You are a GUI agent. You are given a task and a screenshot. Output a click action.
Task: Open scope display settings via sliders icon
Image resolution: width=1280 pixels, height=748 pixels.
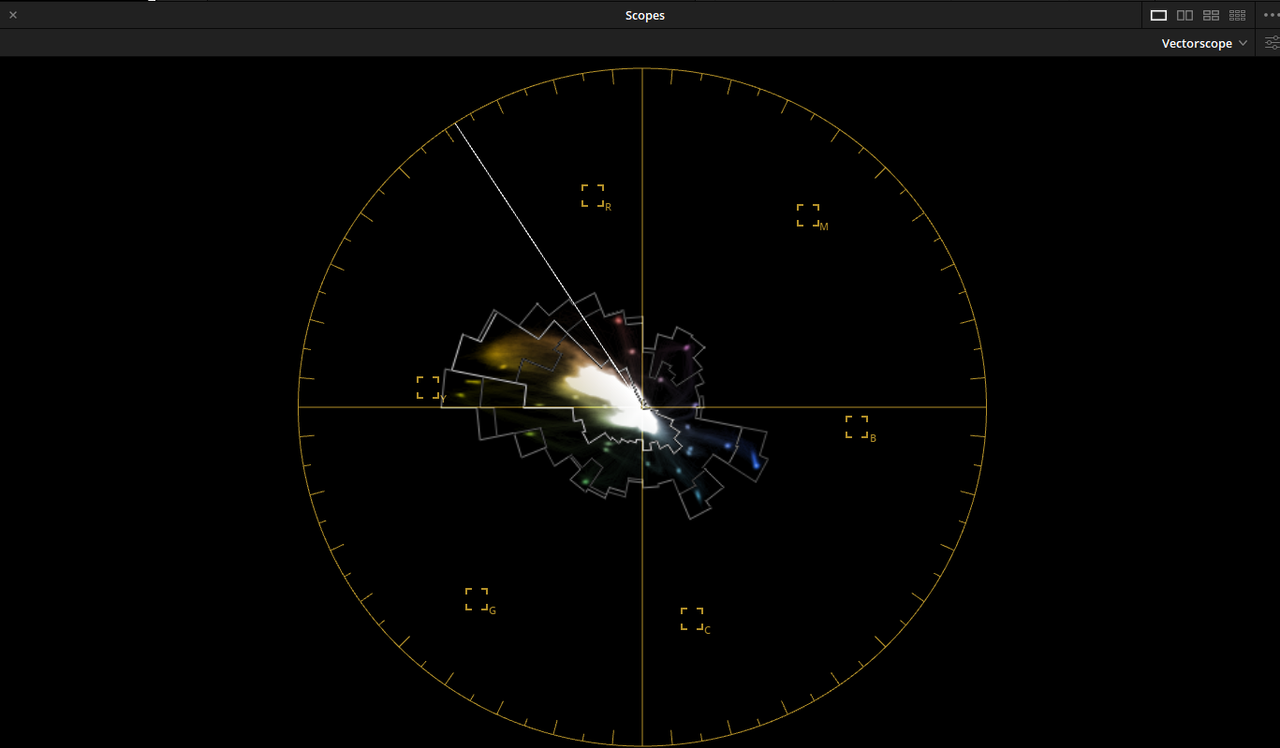click(1270, 43)
